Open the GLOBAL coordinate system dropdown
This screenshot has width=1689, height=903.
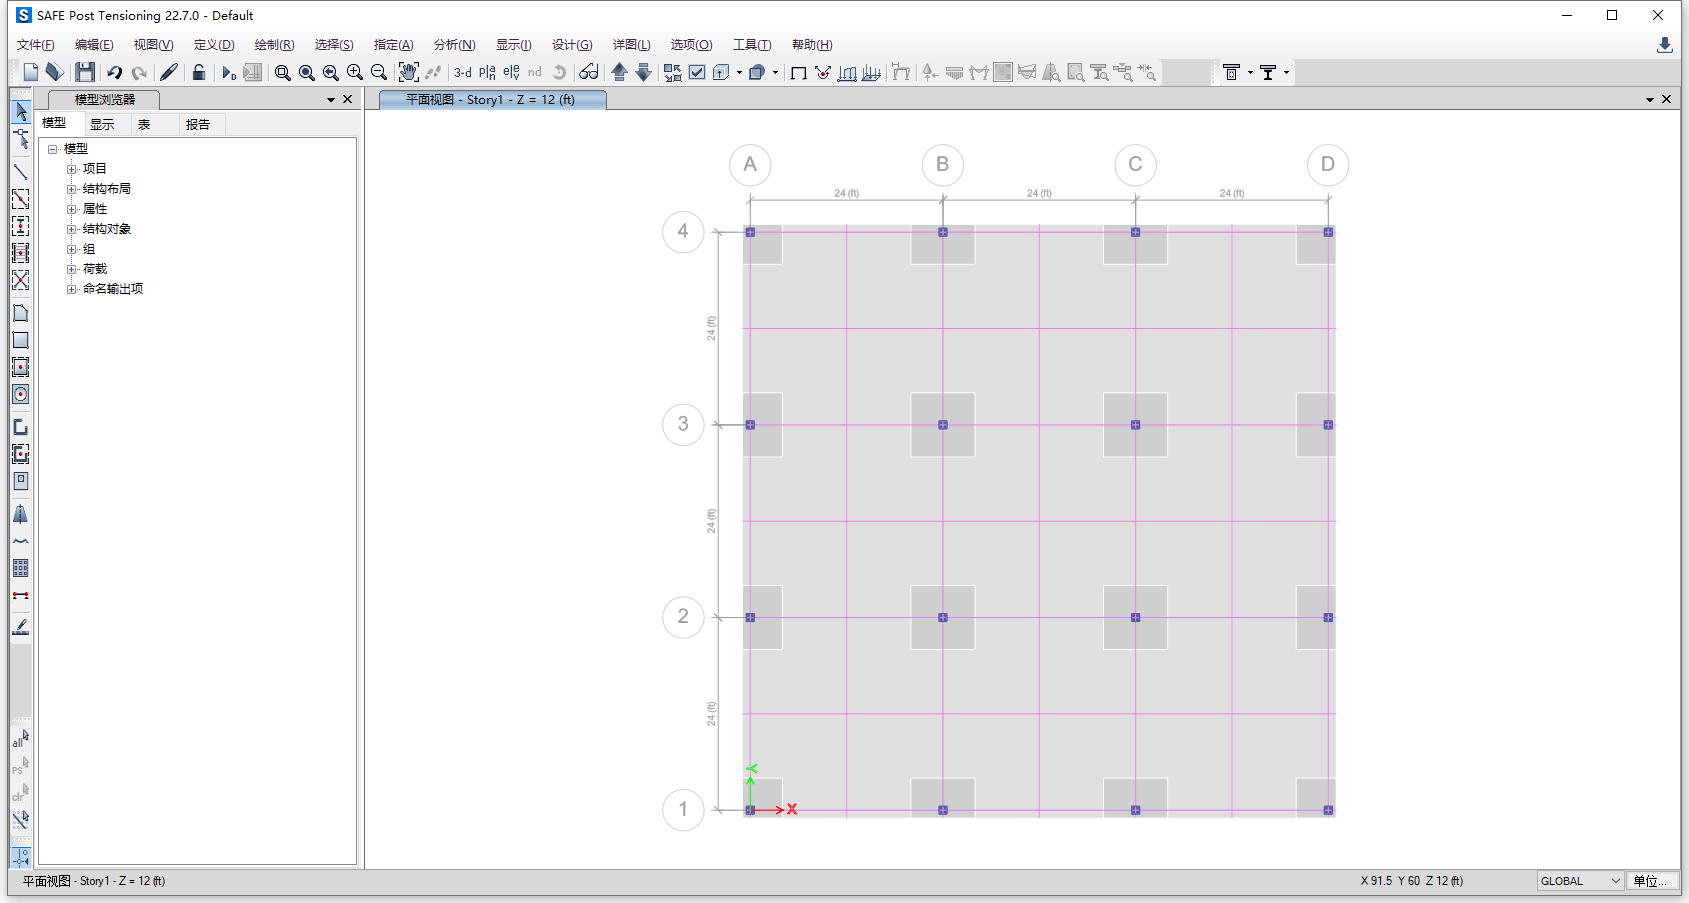[x=1580, y=881]
